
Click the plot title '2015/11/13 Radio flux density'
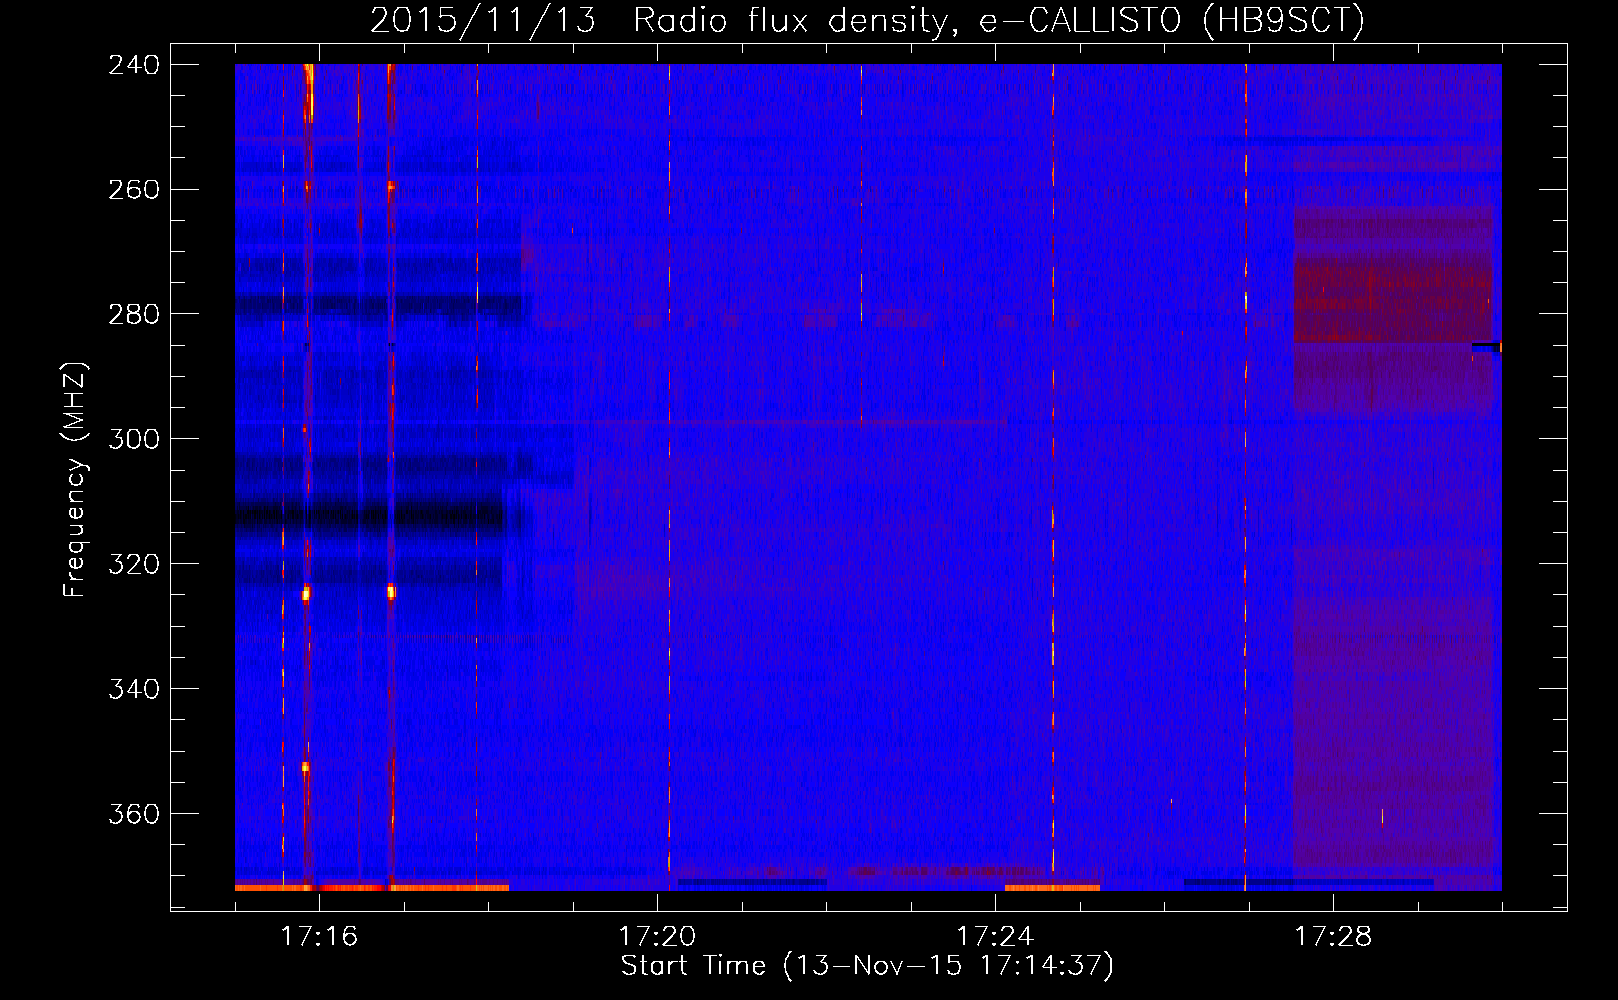[867, 20]
